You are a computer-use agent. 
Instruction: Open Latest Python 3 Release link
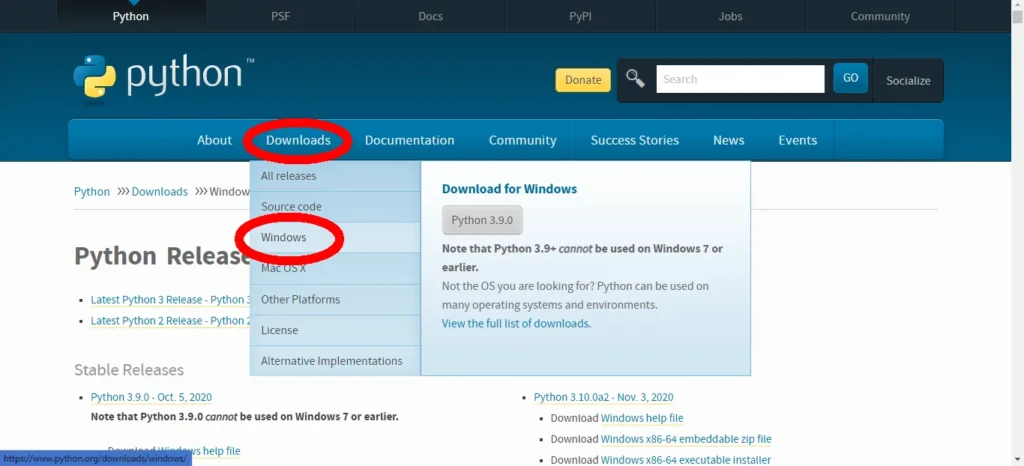pyautogui.click(x=170, y=300)
